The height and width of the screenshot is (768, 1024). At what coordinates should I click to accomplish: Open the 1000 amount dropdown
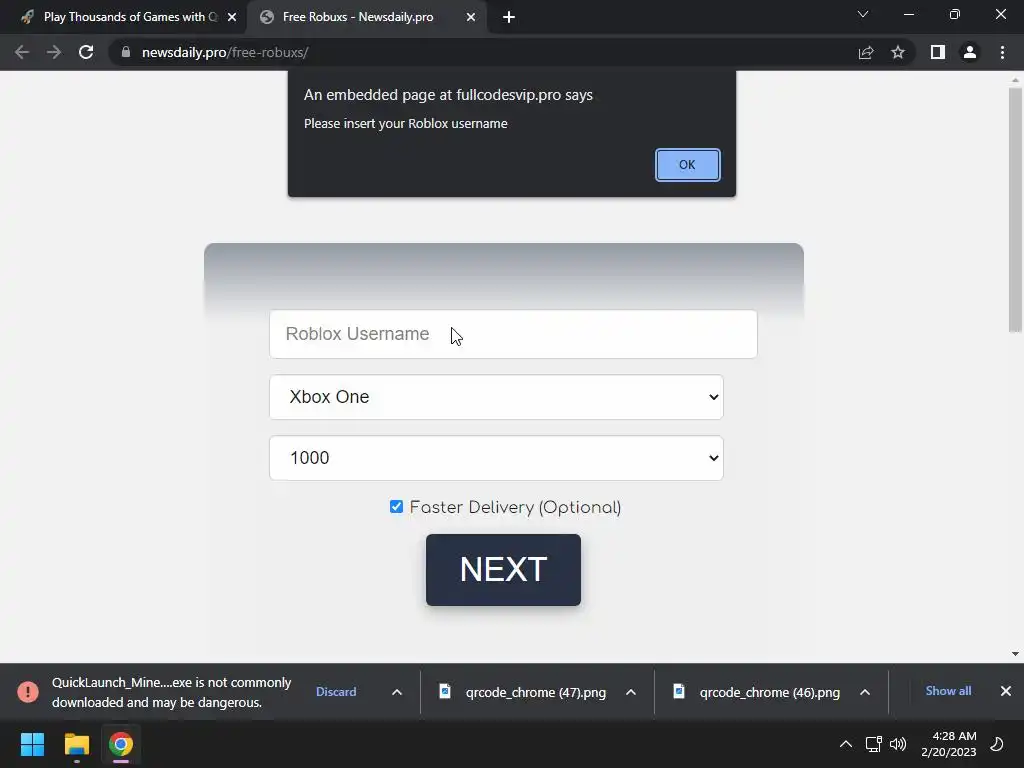(x=496, y=458)
